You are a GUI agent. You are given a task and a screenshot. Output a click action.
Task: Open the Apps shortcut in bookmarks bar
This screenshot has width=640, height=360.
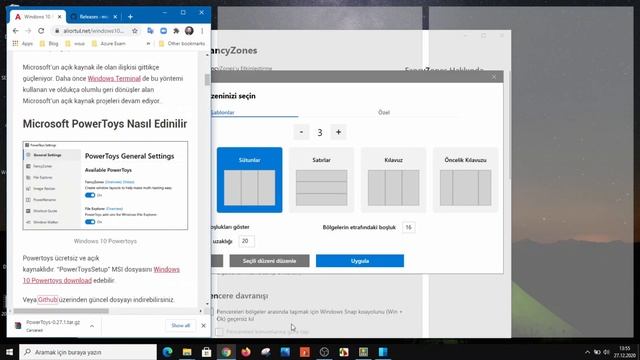pyautogui.click(x=23, y=43)
